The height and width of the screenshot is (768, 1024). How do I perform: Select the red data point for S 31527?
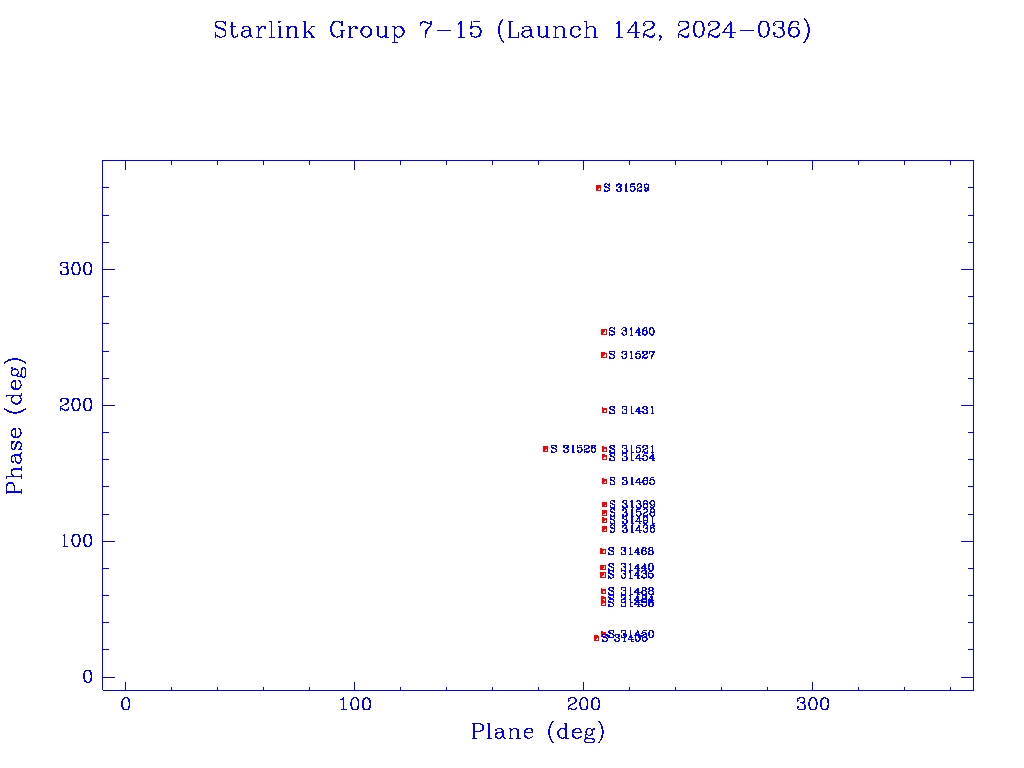click(x=603, y=355)
